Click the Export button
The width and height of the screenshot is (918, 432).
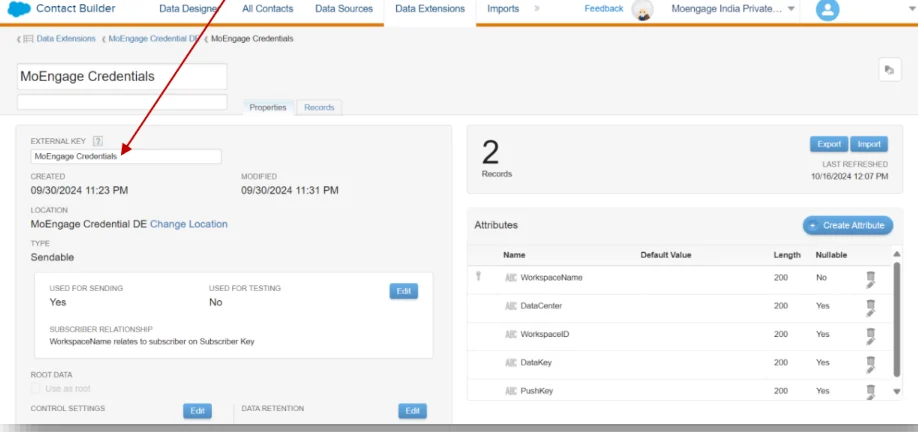[x=829, y=144]
